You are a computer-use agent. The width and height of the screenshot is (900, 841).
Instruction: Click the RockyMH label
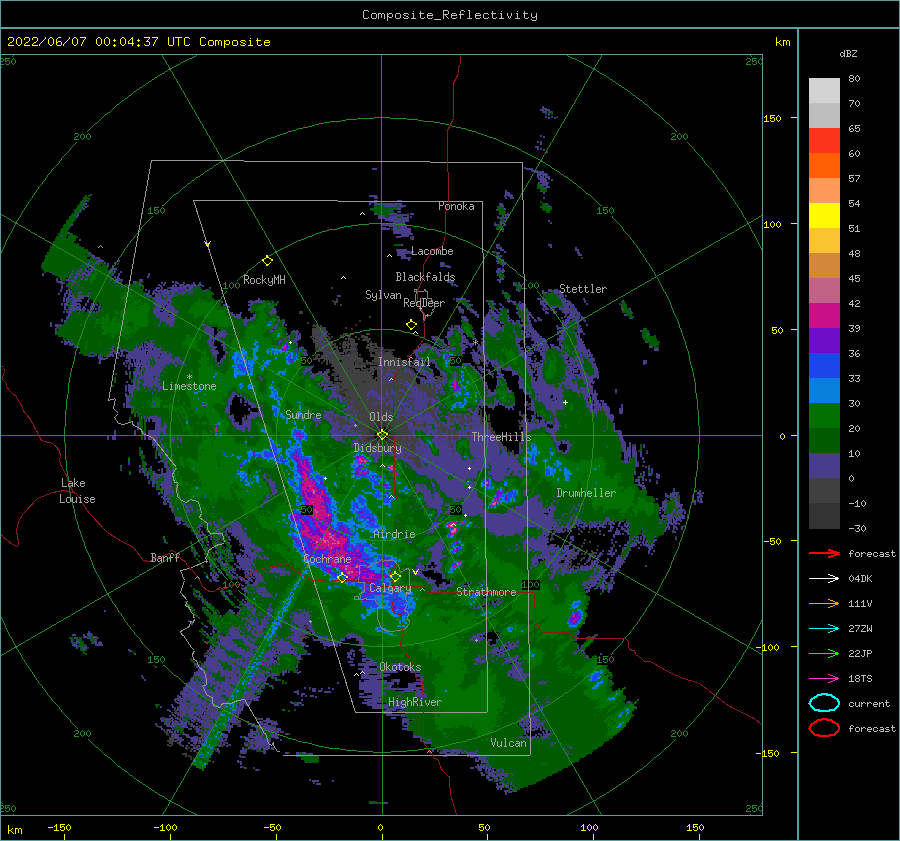[264, 280]
